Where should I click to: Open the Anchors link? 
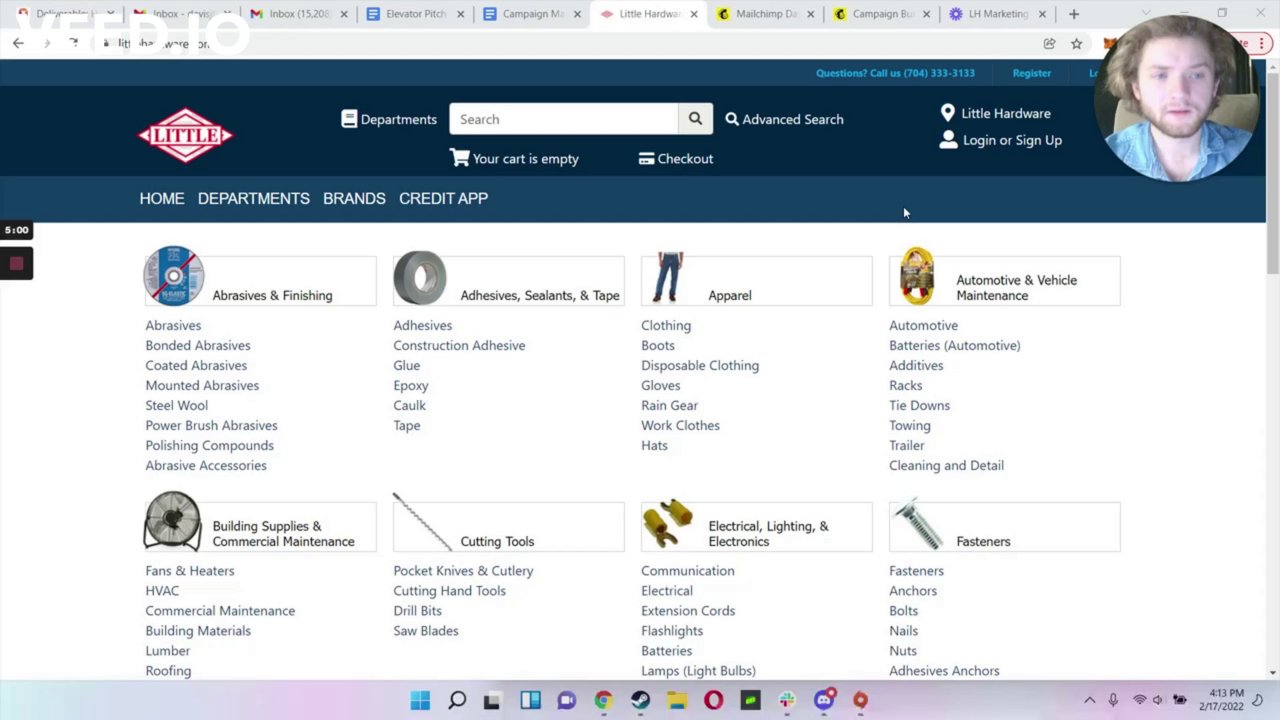point(913,590)
